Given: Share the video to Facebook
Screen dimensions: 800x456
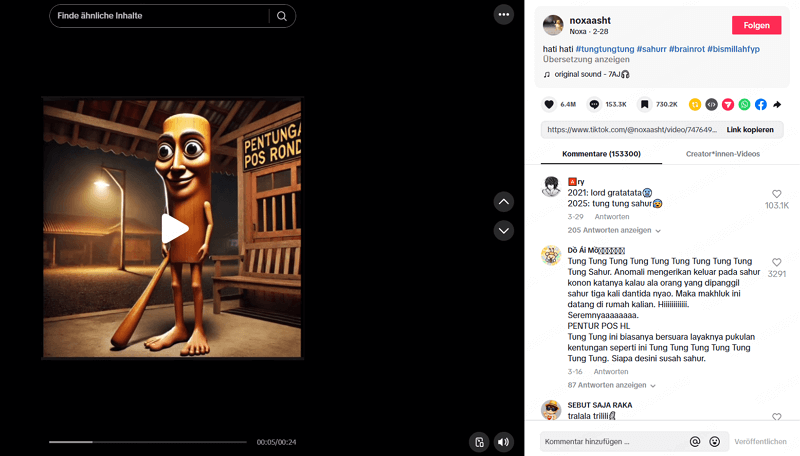Looking at the screenshot, I should click(761, 105).
